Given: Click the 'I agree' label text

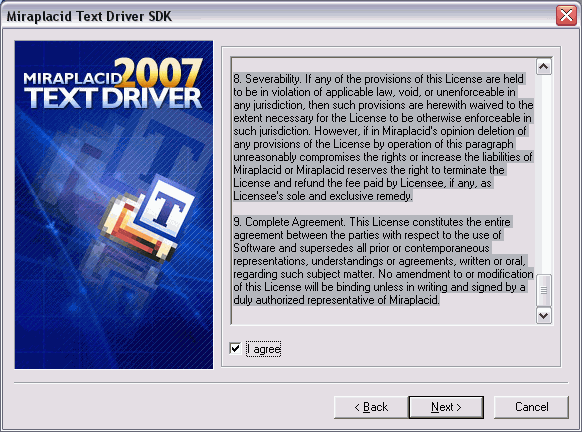Looking at the screenshot, I should coord(264,349).
